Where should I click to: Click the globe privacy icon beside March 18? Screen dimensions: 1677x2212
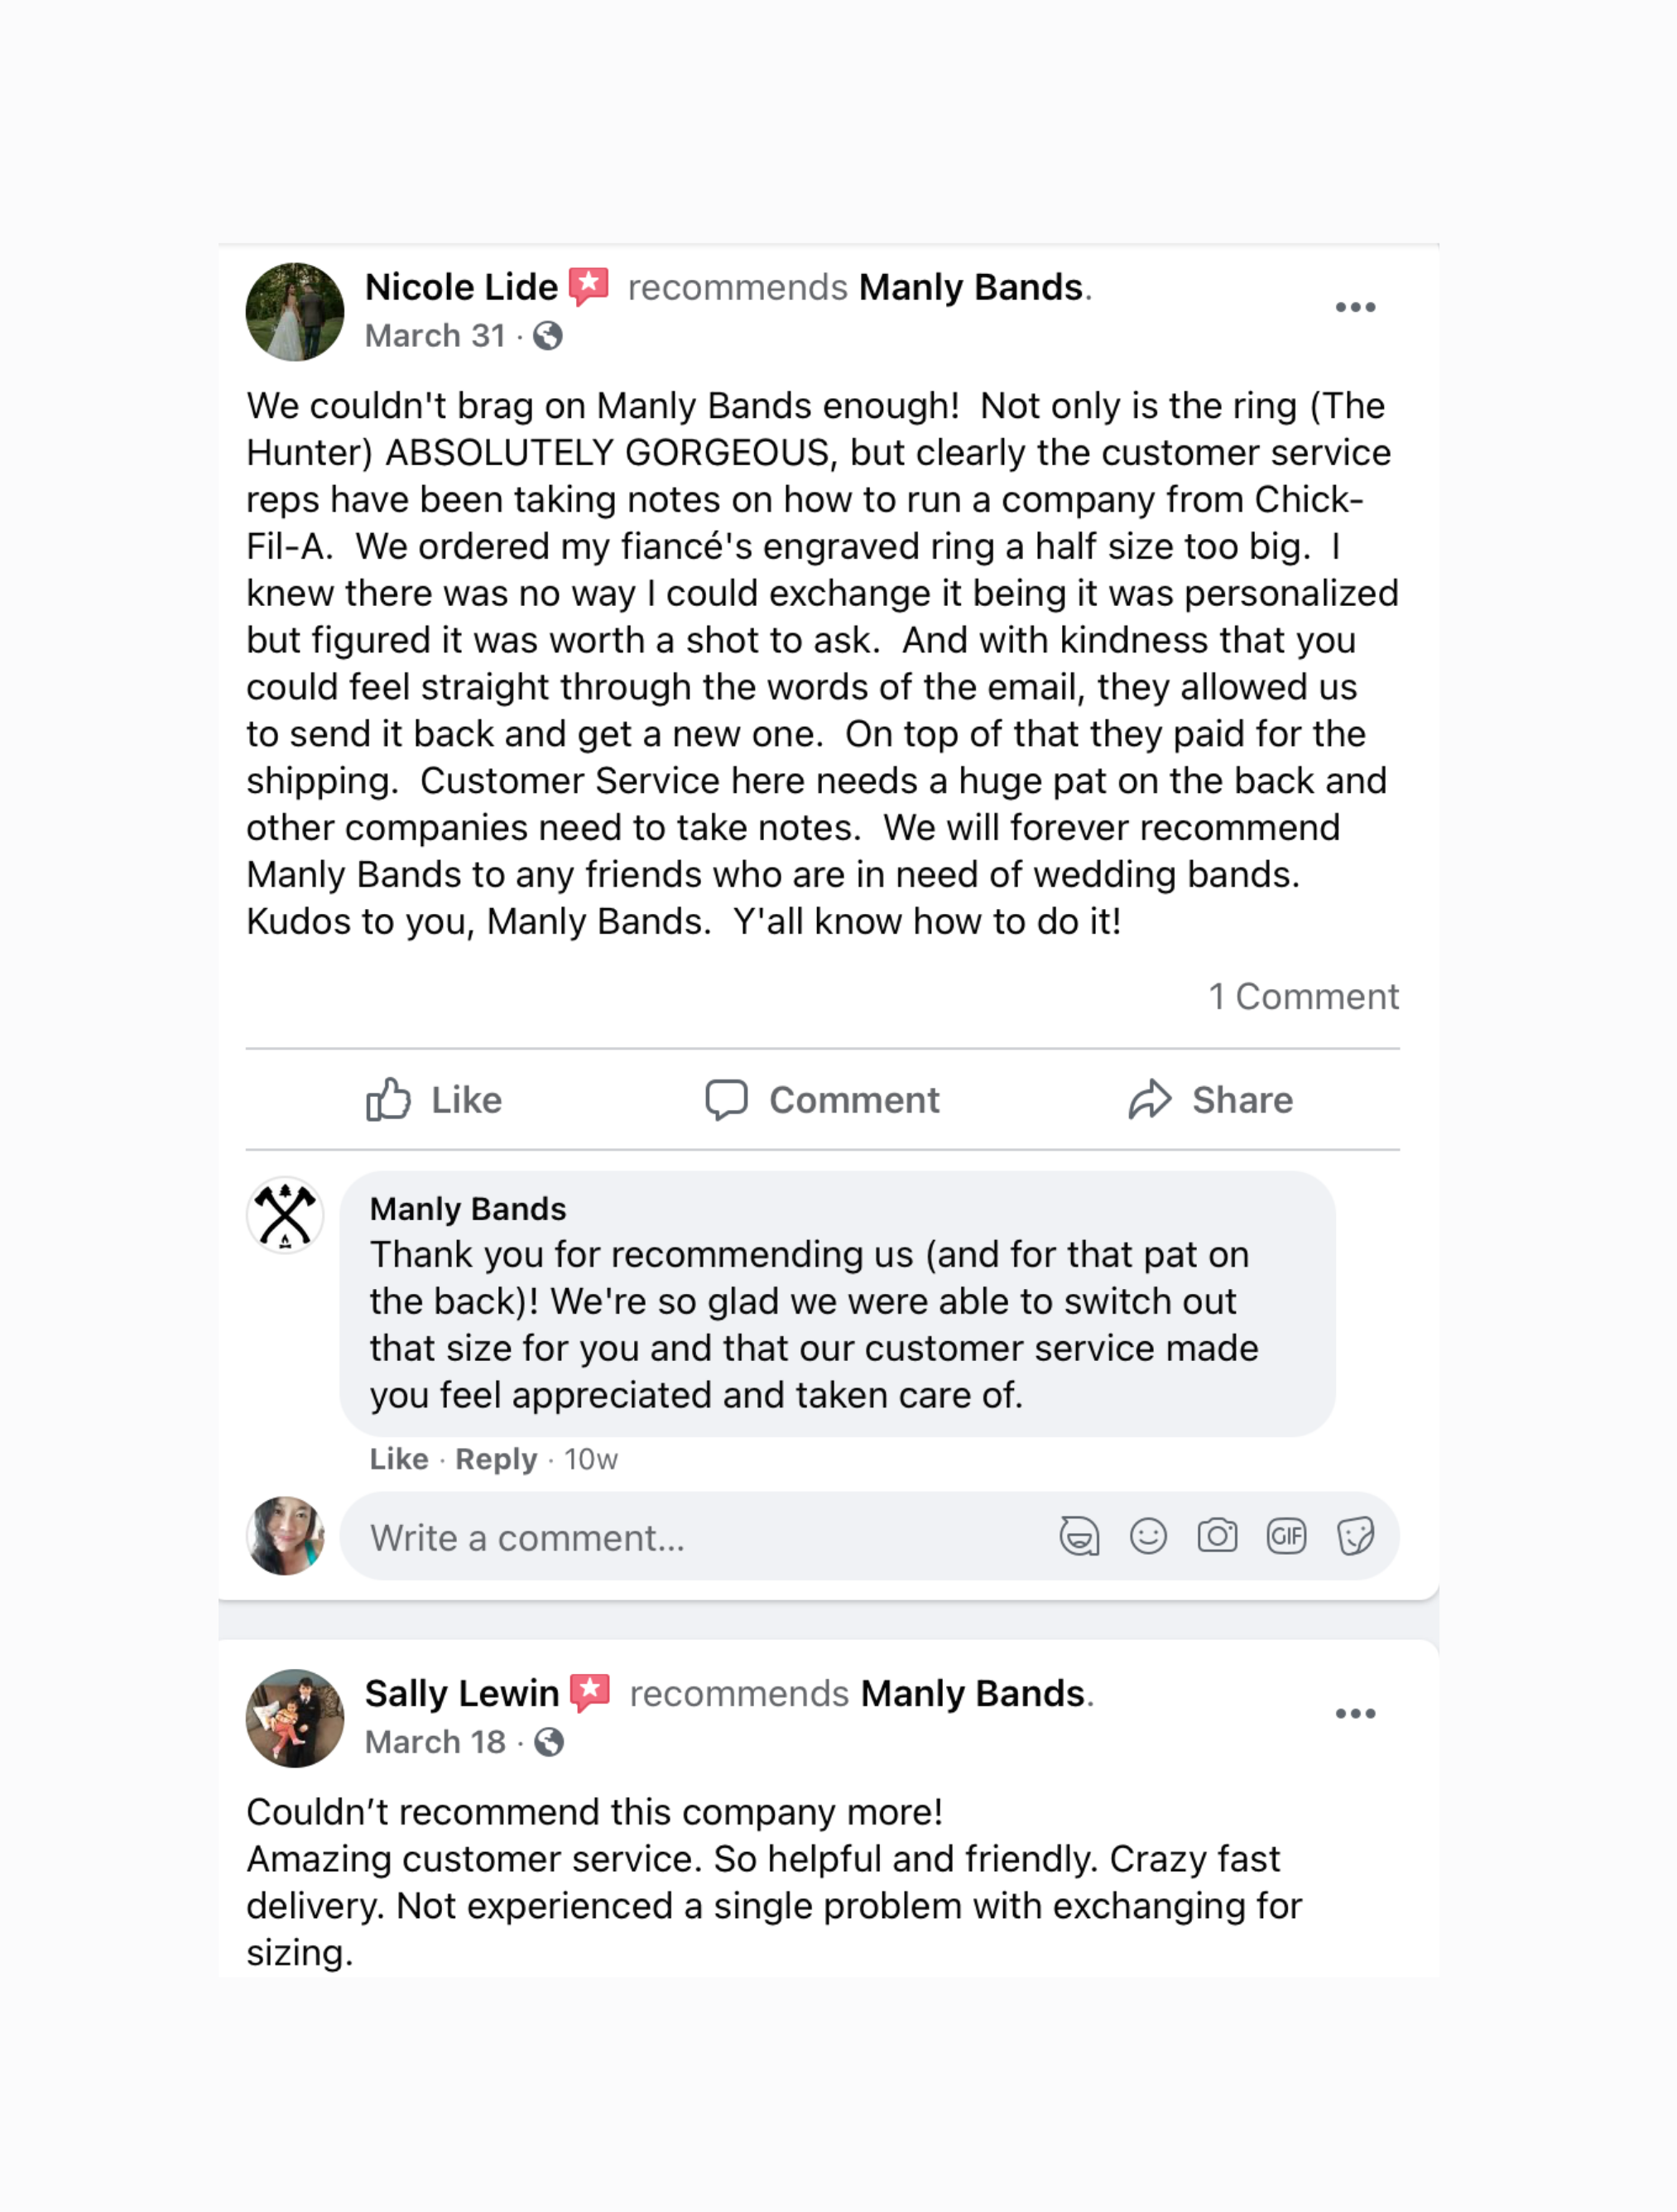tap(549, 1742)
